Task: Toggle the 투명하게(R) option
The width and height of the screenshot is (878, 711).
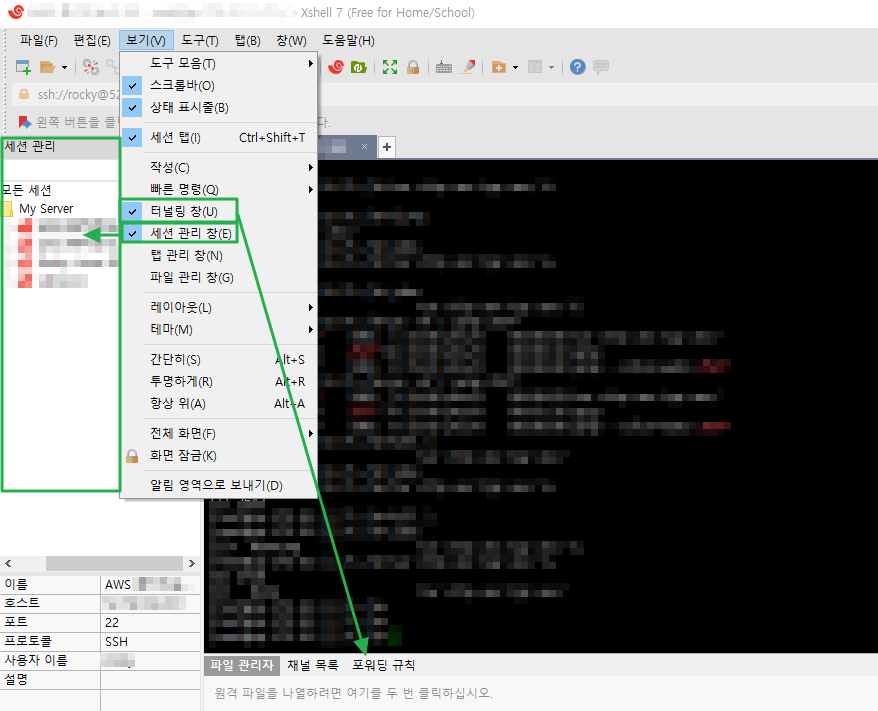Action: coord(219,381)
